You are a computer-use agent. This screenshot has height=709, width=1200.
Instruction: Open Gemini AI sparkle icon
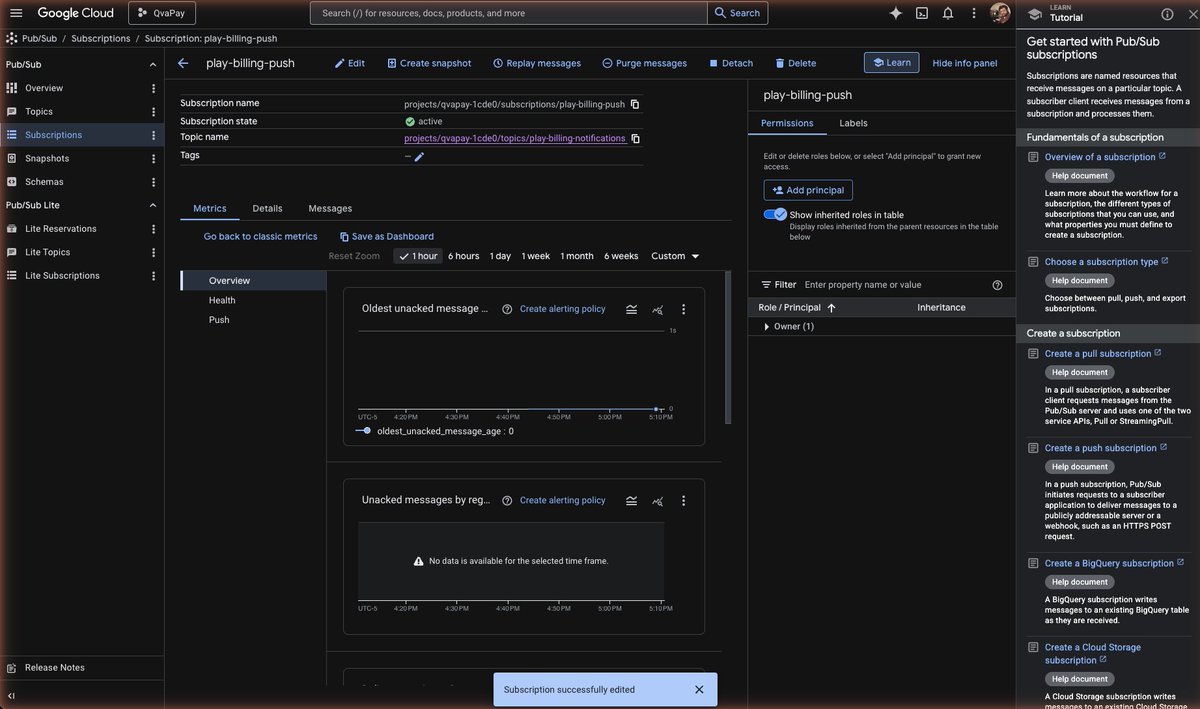tap(895, 13)
